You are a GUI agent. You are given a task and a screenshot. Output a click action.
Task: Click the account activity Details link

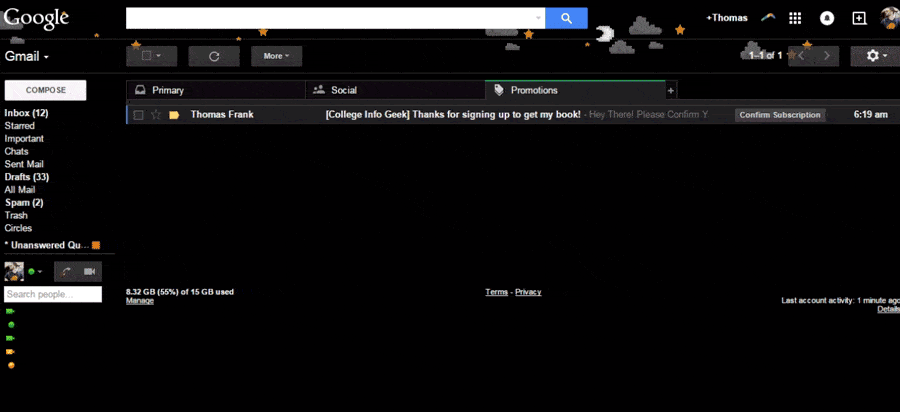pyautogui.click(x=889, y=309)
